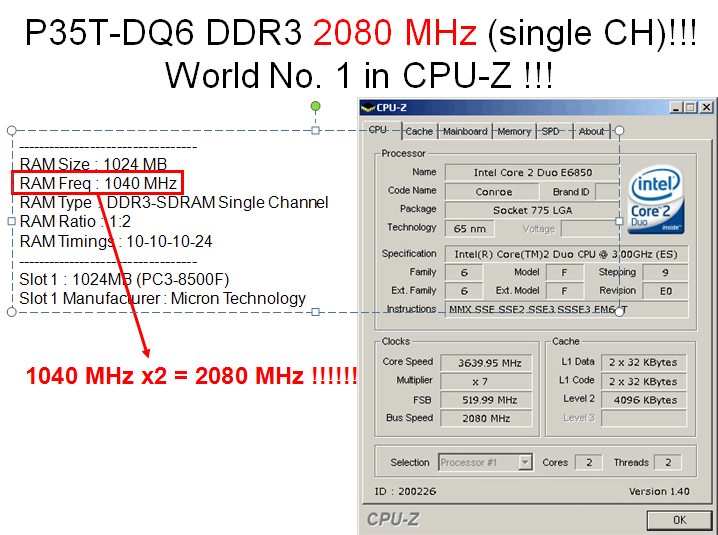
Task: Click the red-outlined RAM Freq box
Action: pos(97,183)
